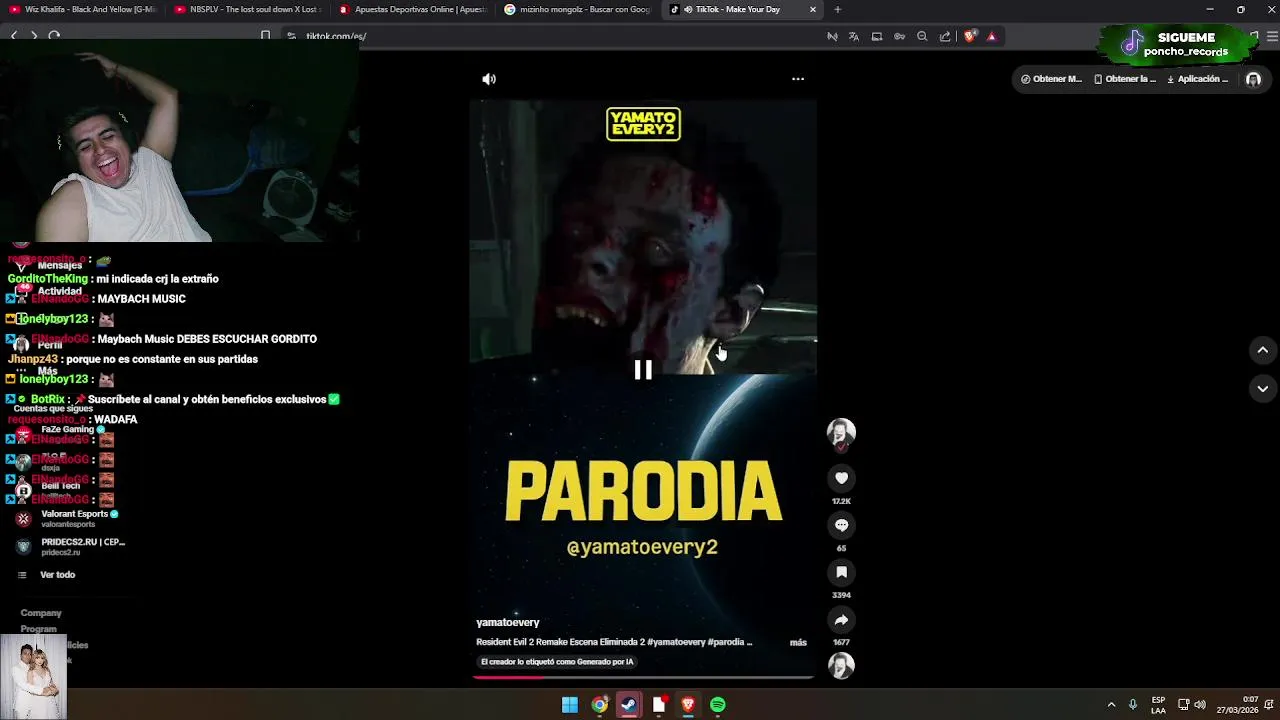Seek along the video progress bar
Image resolution: width=1280 pixels, height=720 pixels.
click(643, 677)
